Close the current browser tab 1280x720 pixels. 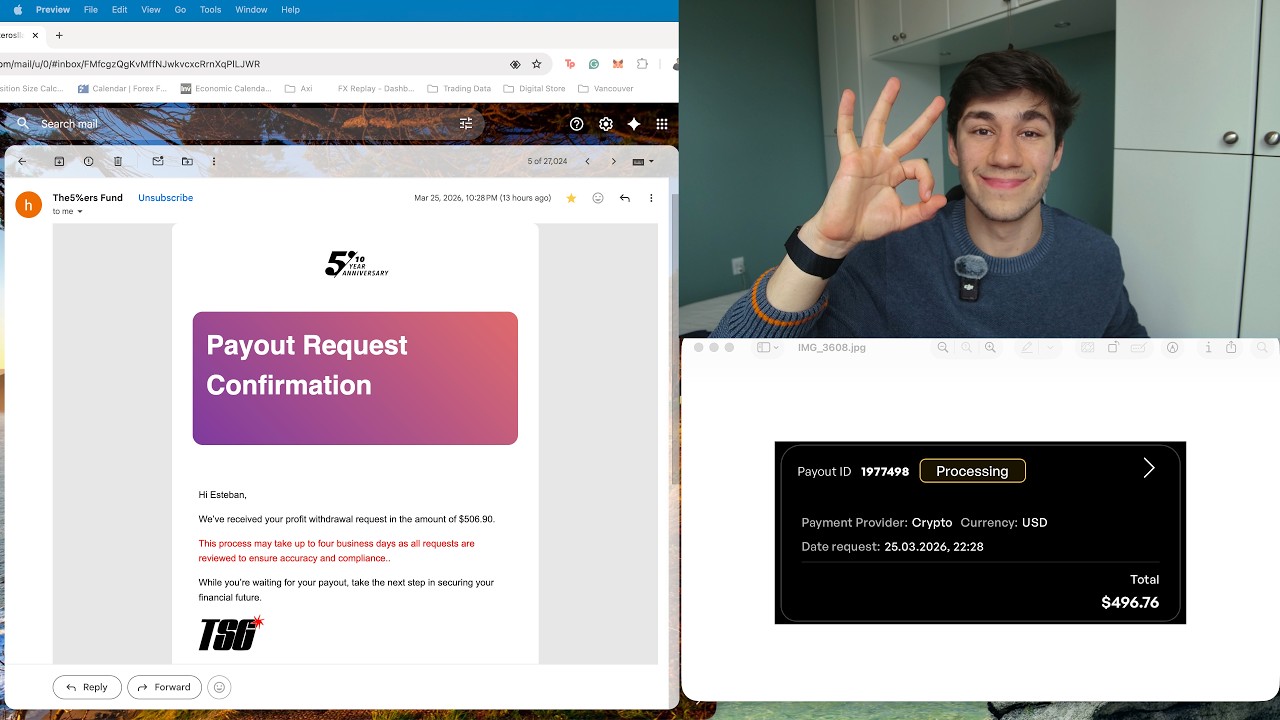[x=36, y=35]
